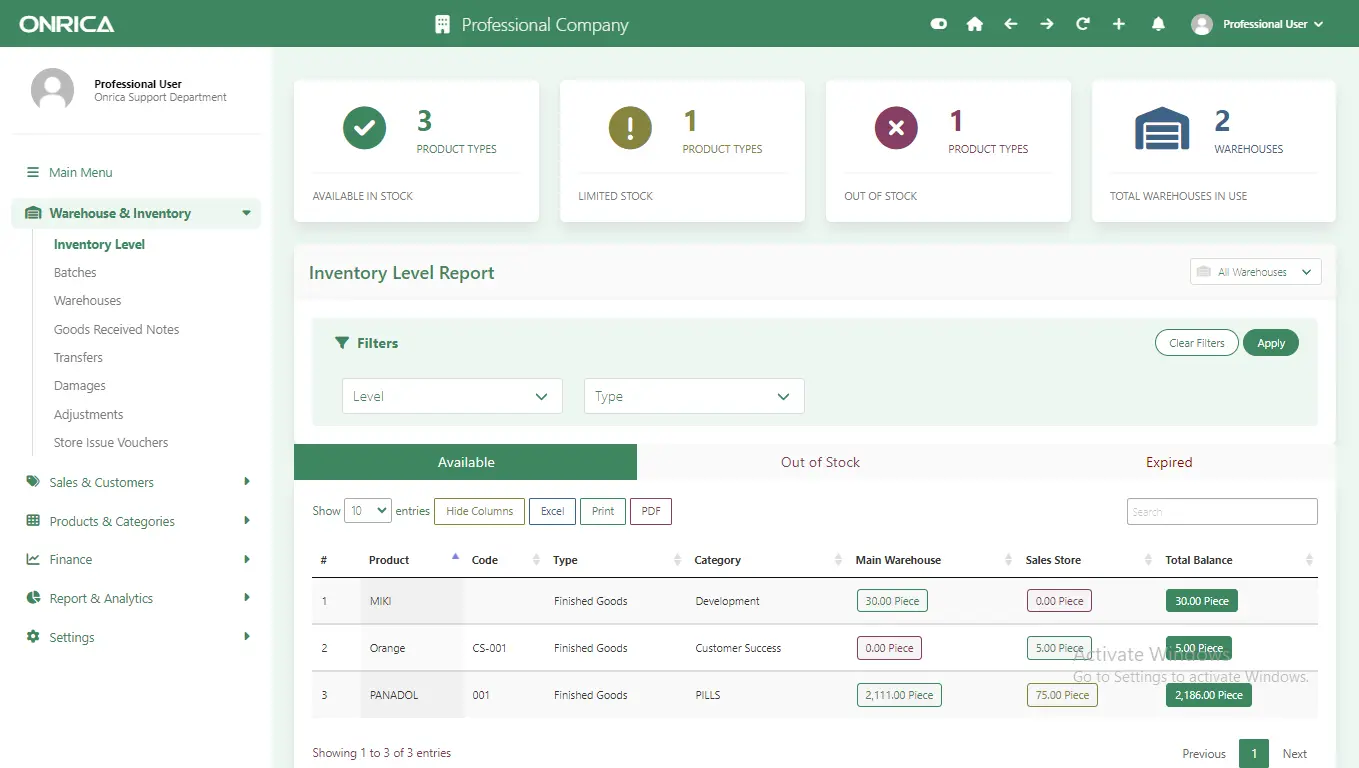Click the green checkmark Available in Stock icon
1359x768 pixels.
364,128
